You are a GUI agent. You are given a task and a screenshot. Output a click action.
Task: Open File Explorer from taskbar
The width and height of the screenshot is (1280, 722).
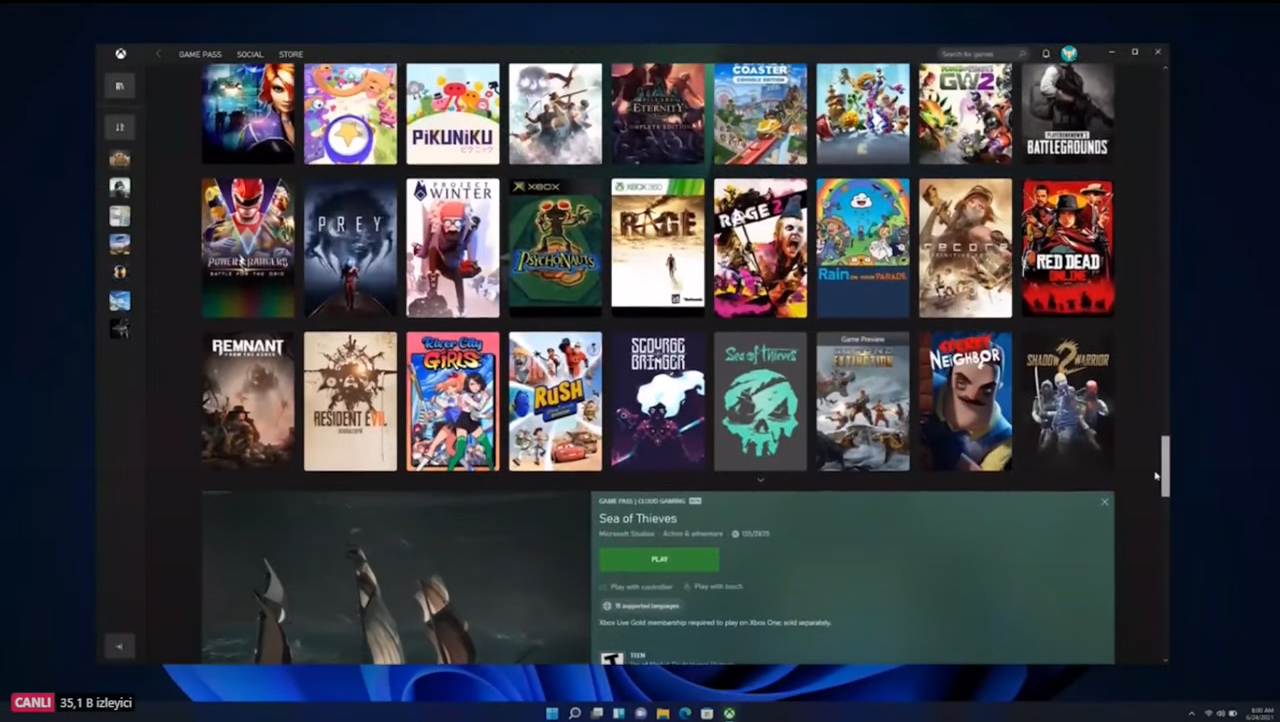tap(663, 713)
